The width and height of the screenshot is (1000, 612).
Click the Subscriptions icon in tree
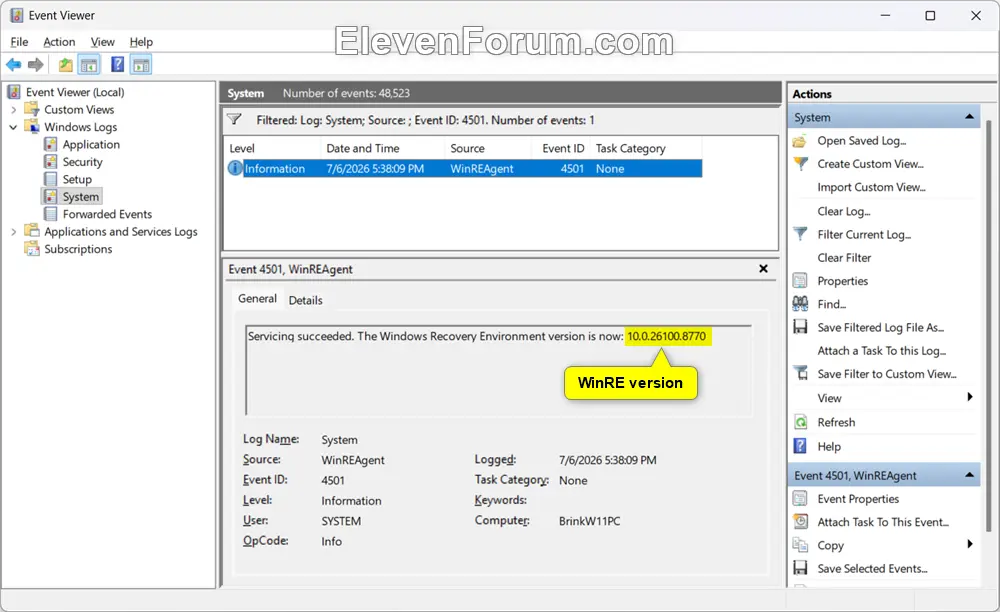(x=32, y=249)
